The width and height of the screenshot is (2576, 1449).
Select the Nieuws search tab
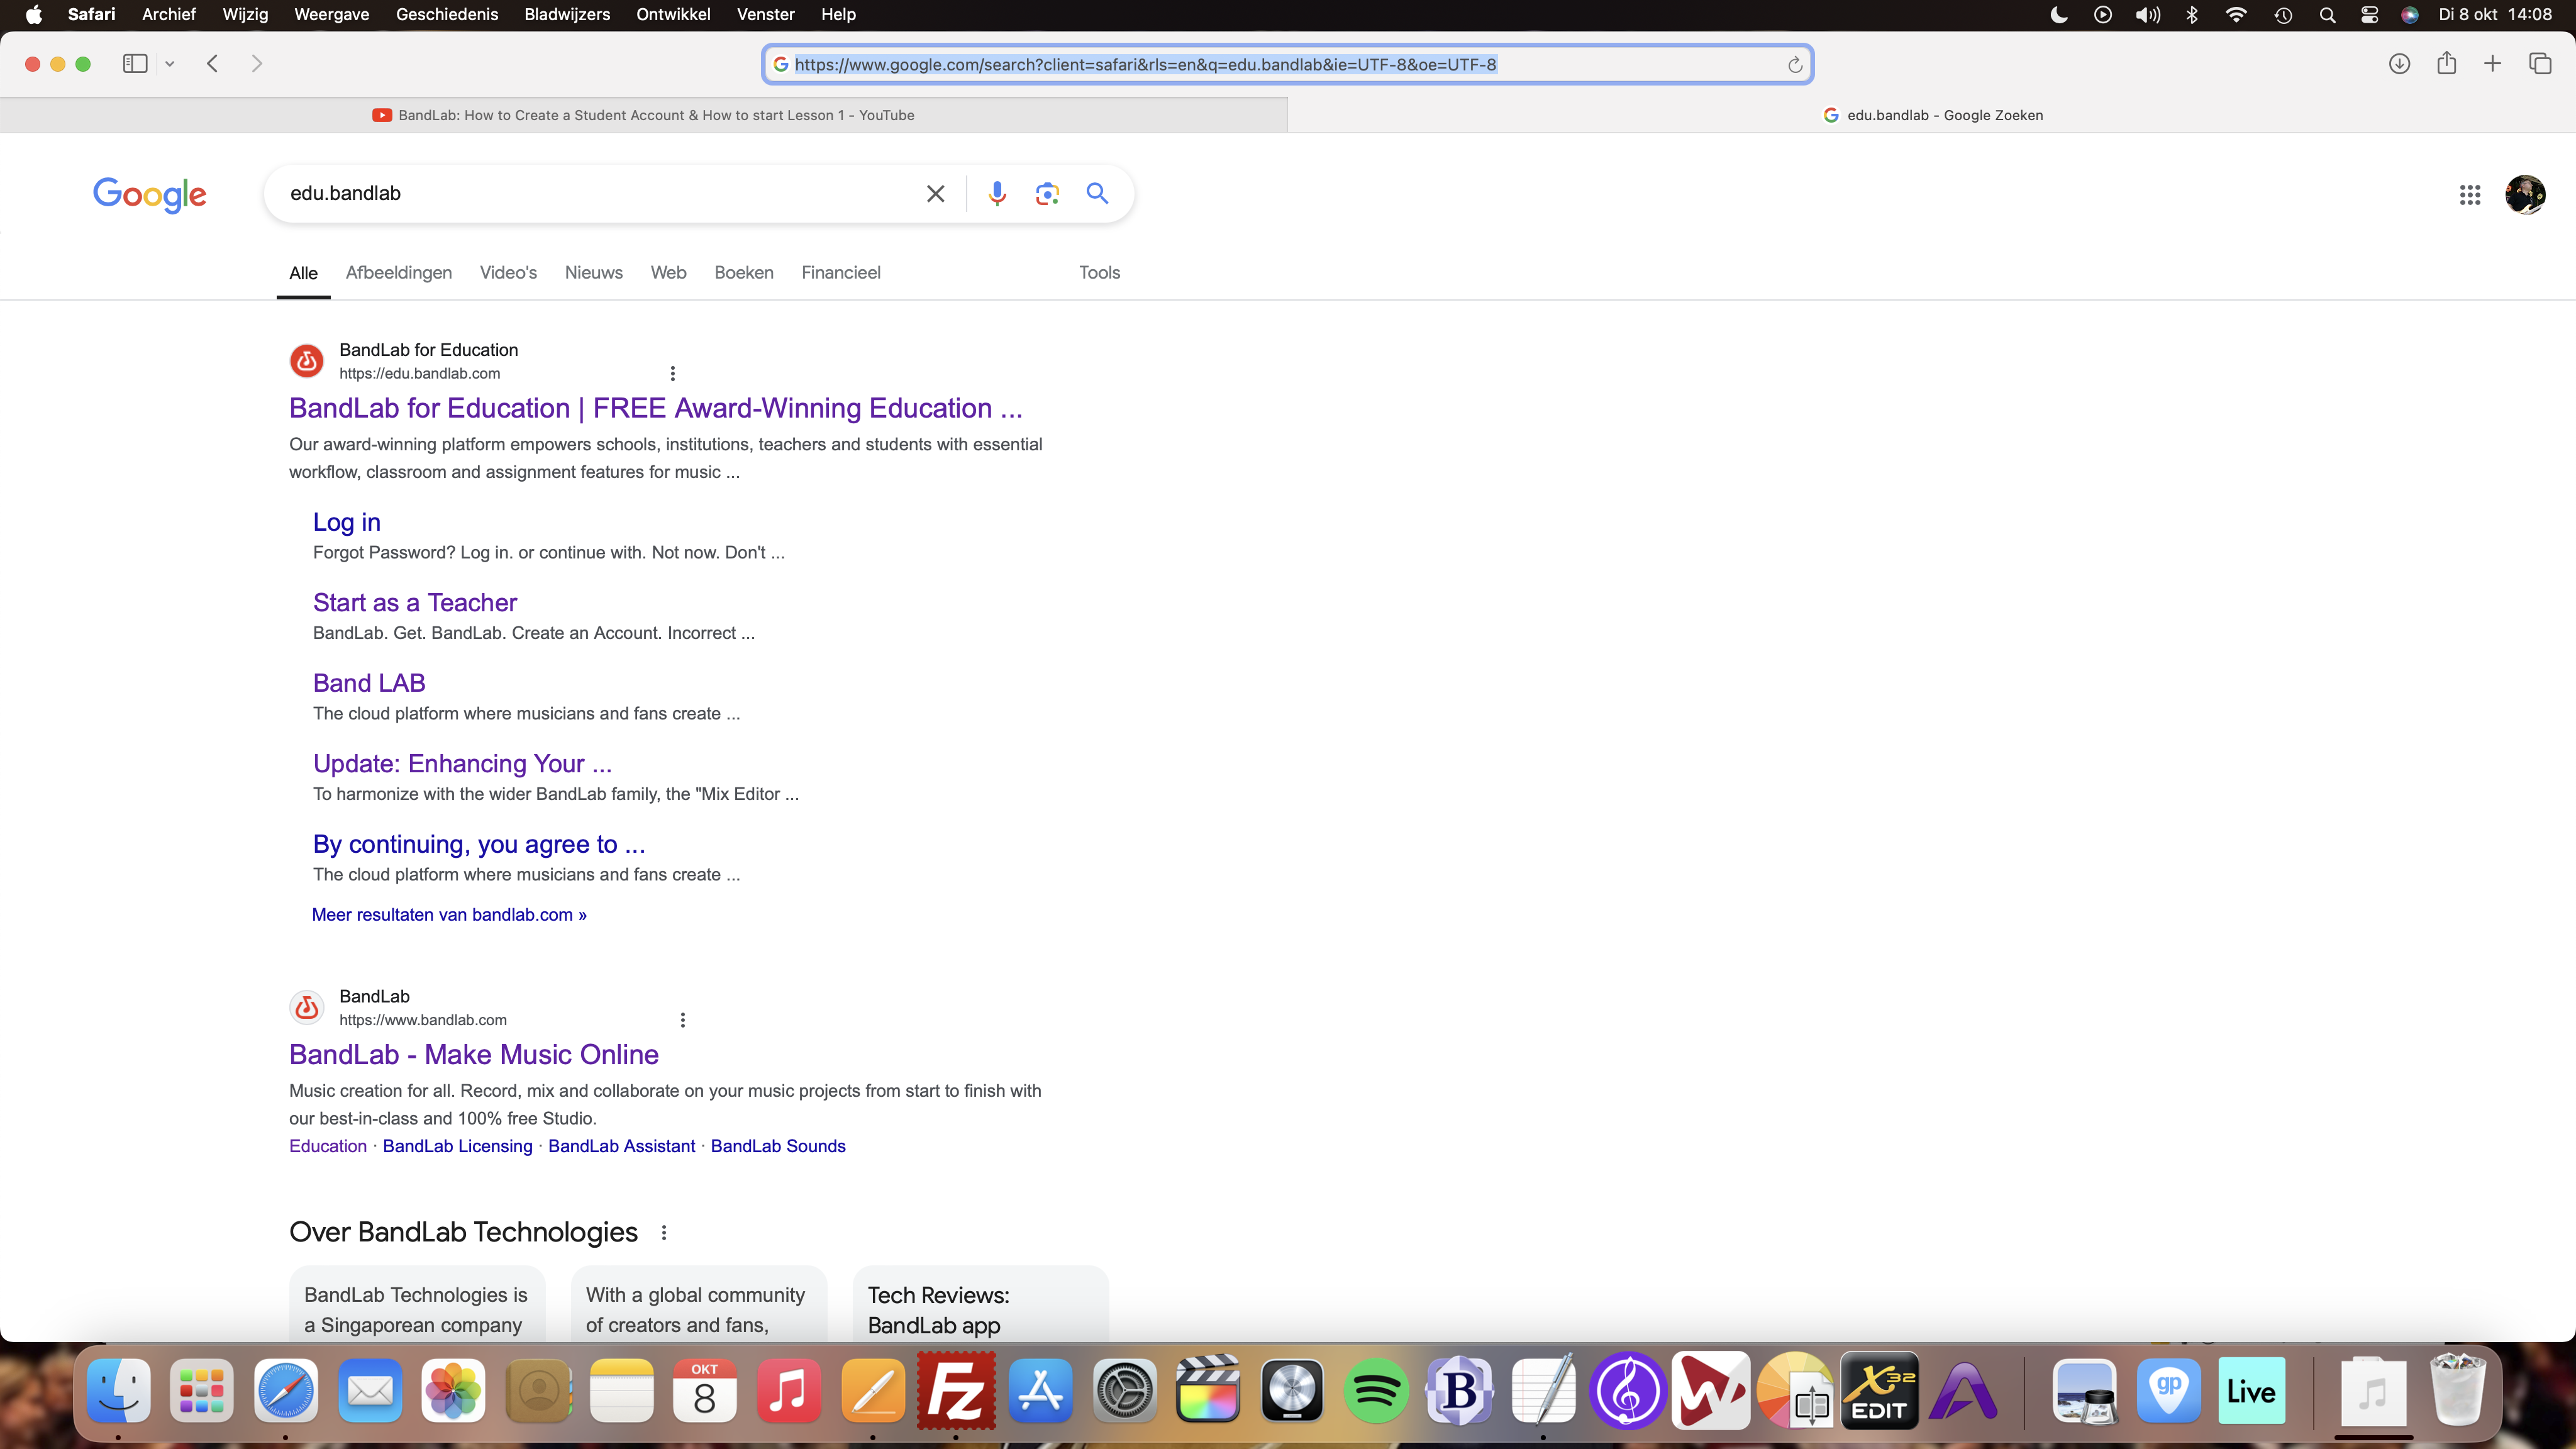pyautogui.click(x=593, y=272)
